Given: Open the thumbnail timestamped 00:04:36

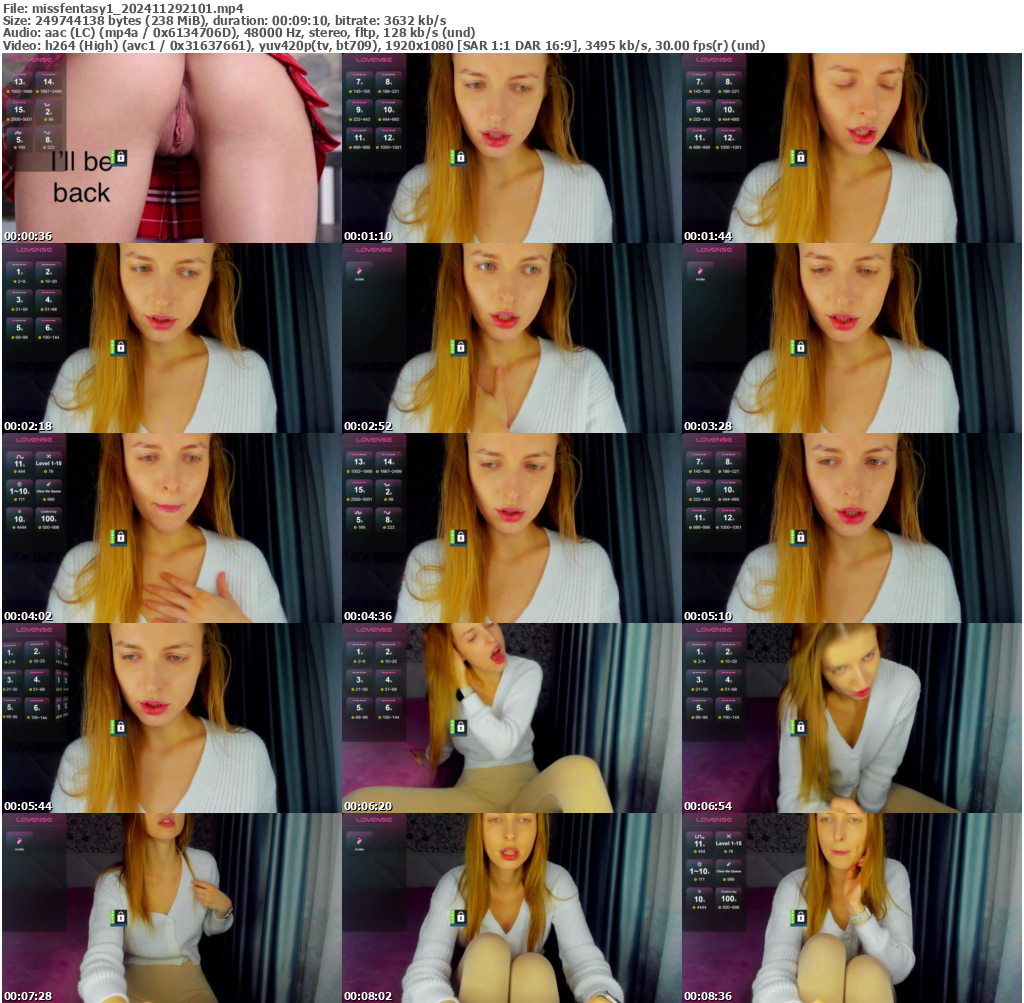Looking at the screenshot, I should (510, 525).
